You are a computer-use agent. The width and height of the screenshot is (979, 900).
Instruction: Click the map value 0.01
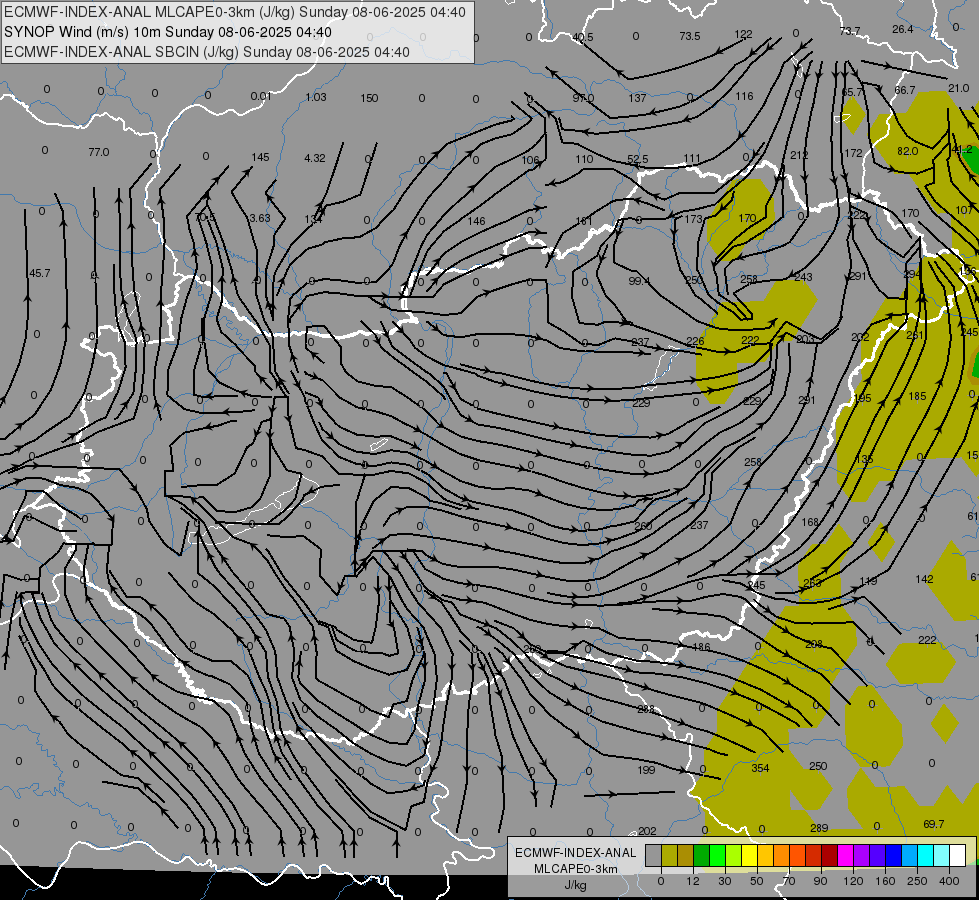click(x=261, y=96)
